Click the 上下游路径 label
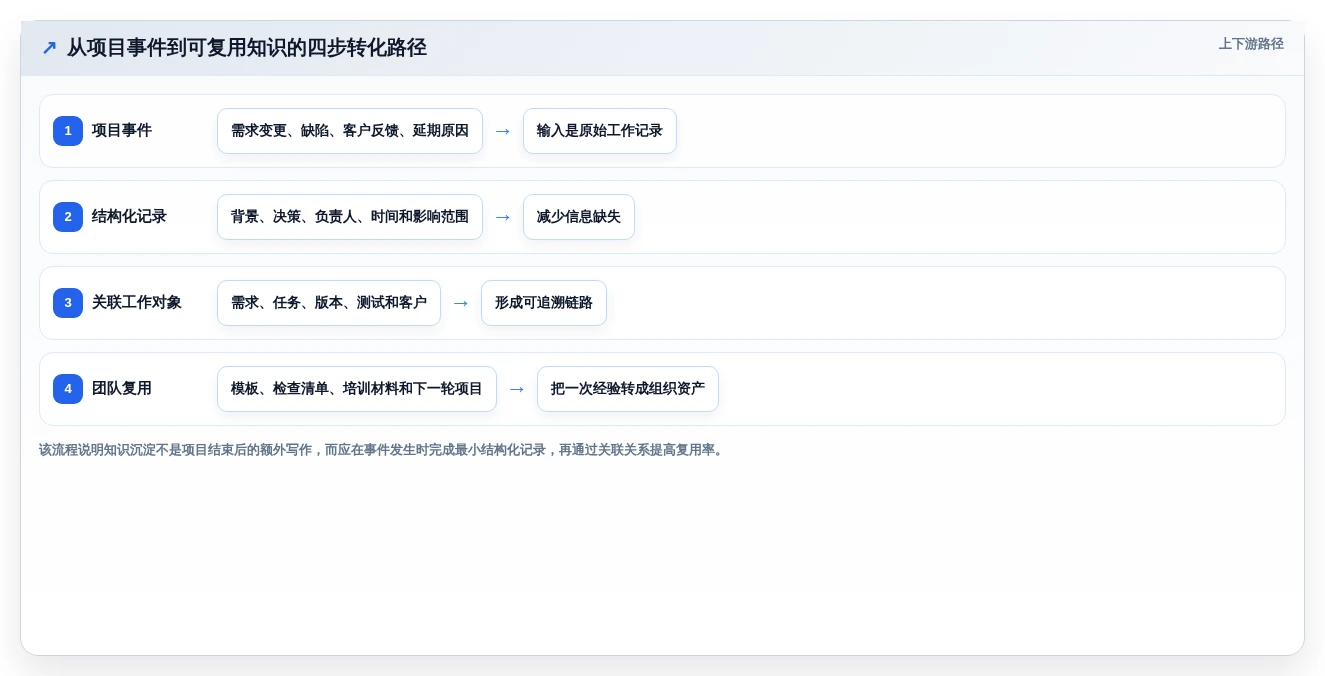The width and height of the screenshot is (1325, 676). (x=1251, y=44)
